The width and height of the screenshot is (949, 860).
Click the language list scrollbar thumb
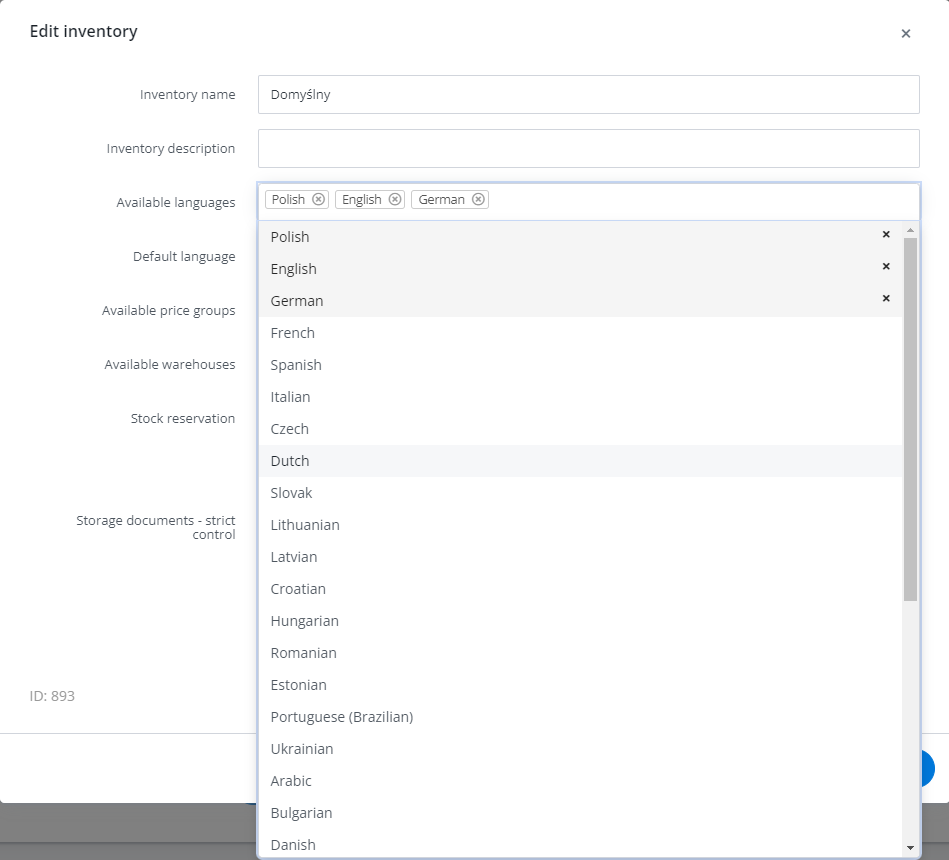tap(910, 419)
